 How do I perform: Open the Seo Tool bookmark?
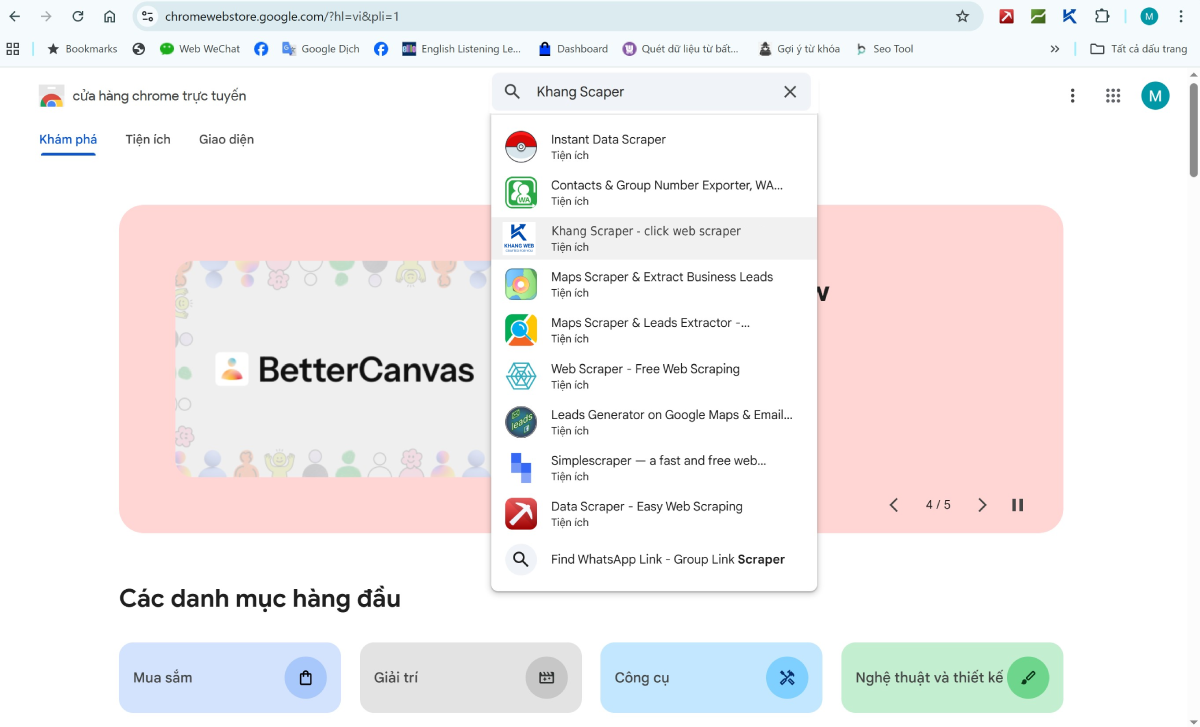884,48
